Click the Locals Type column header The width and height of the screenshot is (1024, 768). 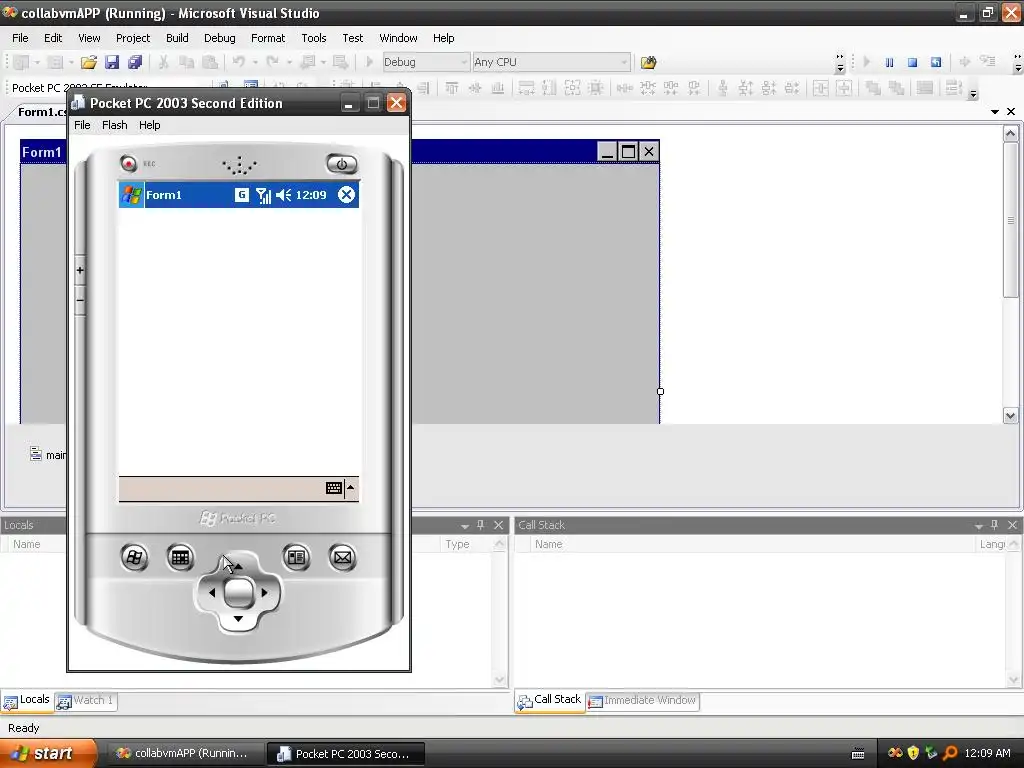[467, 544]
